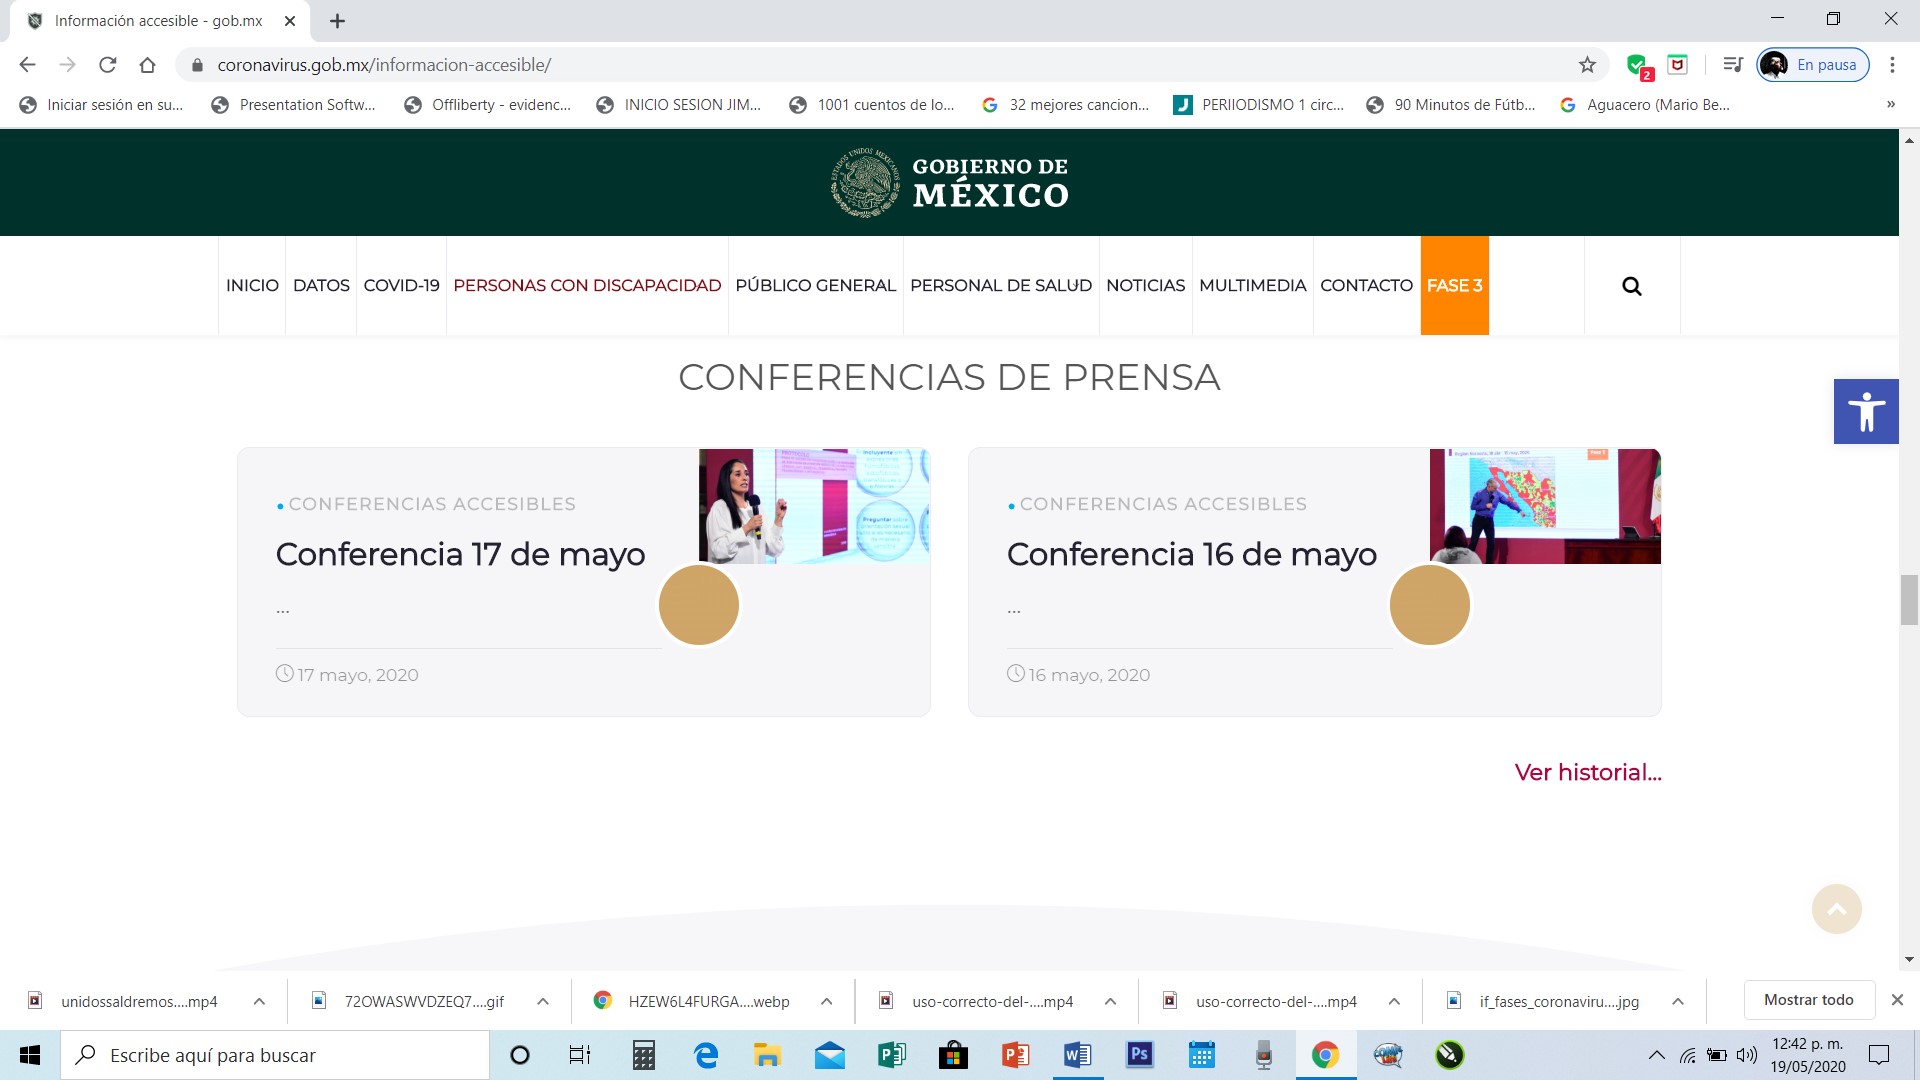Image resolution: width=1920 pixels, height=1080 pixels.
Task: Expand options for 72OWASWVDZEQ7 gif download
Action: pyautogui.click(x=543, y=1001)
